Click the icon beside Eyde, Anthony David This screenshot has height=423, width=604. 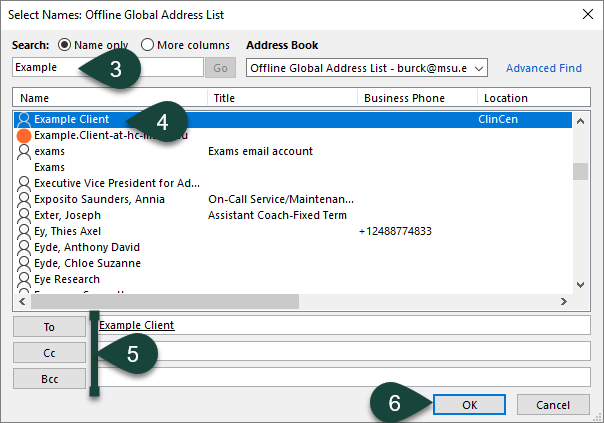click(x=24, y=247)
